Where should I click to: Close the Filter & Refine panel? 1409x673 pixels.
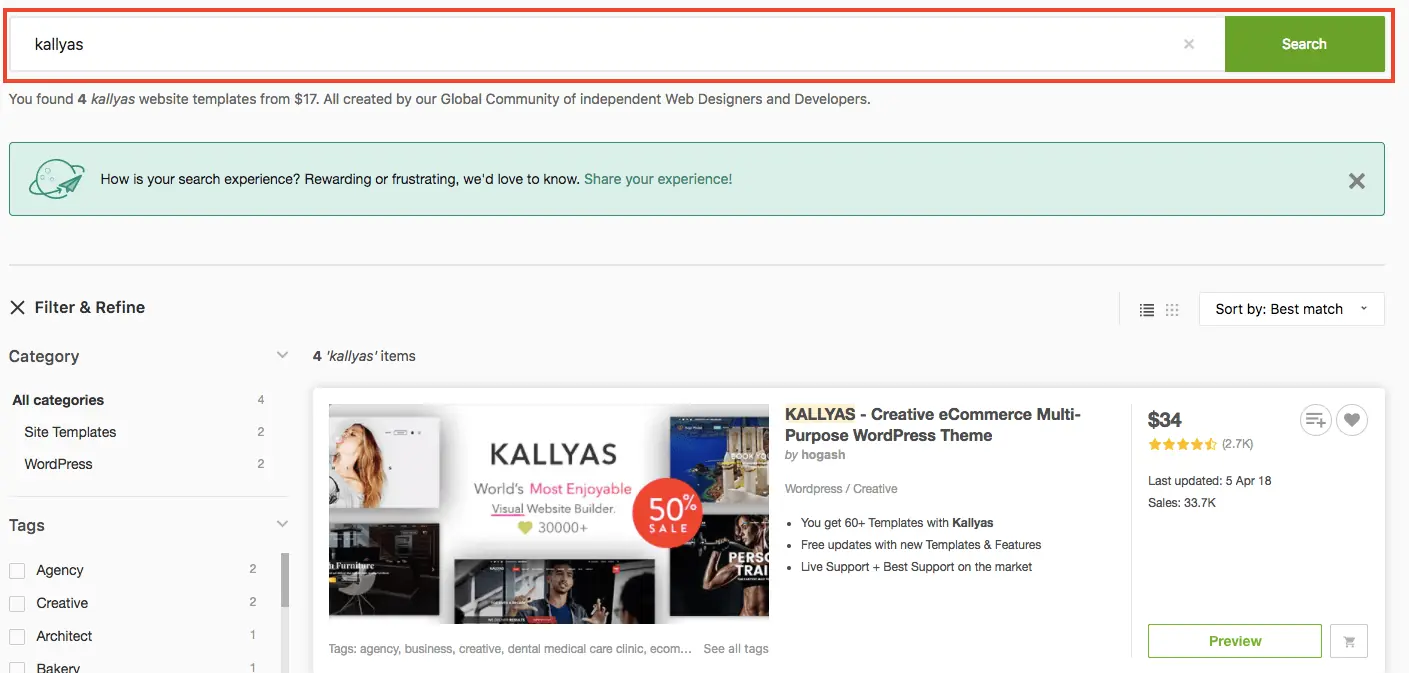pyautogui.click(x=17, y=308)
